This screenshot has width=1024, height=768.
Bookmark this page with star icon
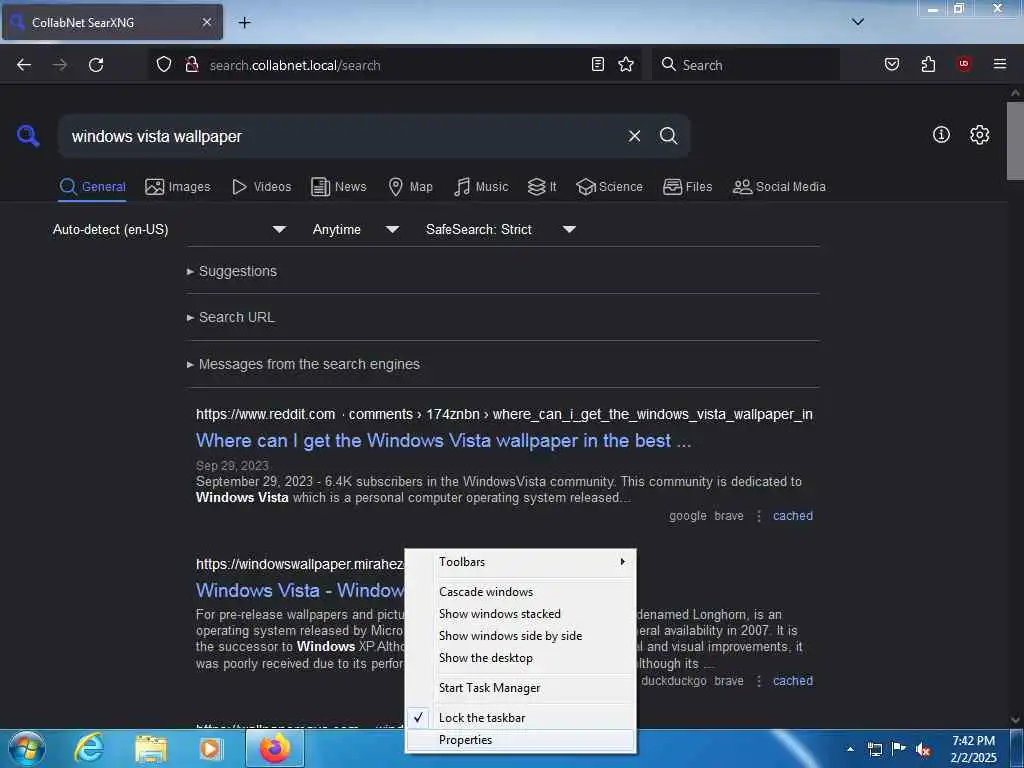point(626,64)
